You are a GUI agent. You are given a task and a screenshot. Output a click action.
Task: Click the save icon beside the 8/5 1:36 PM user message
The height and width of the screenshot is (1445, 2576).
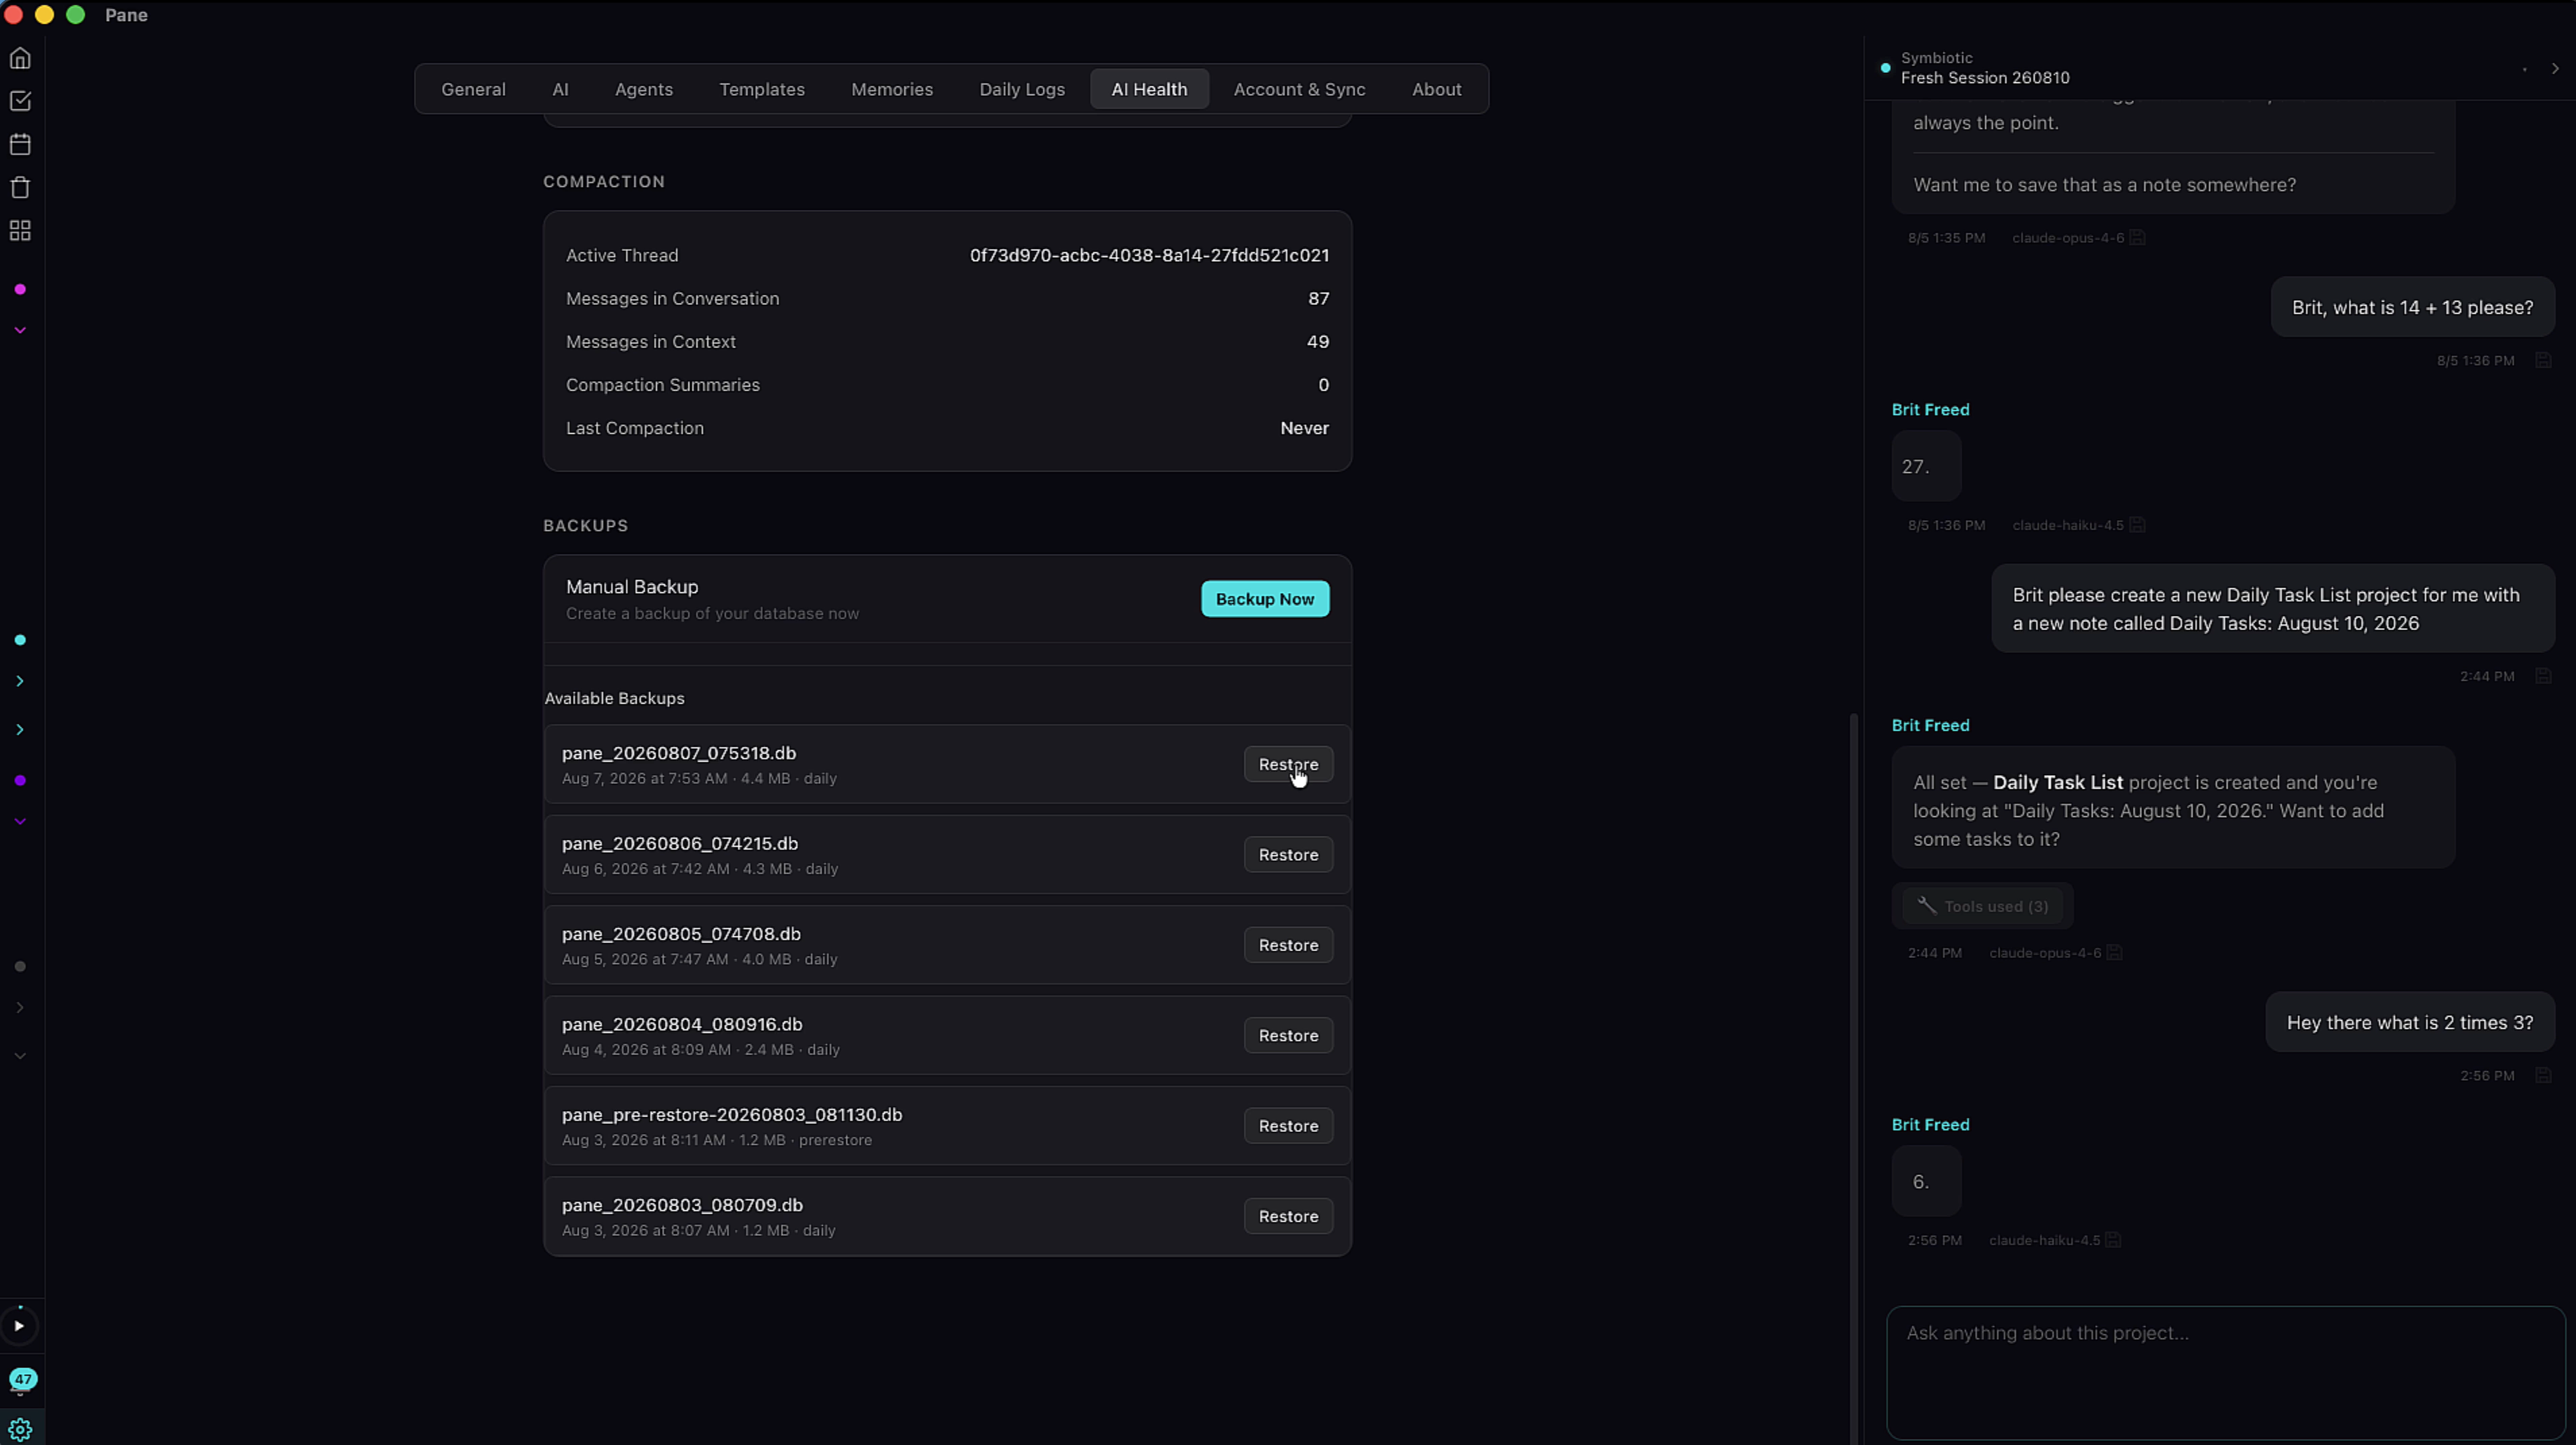tap(2543, 361)
